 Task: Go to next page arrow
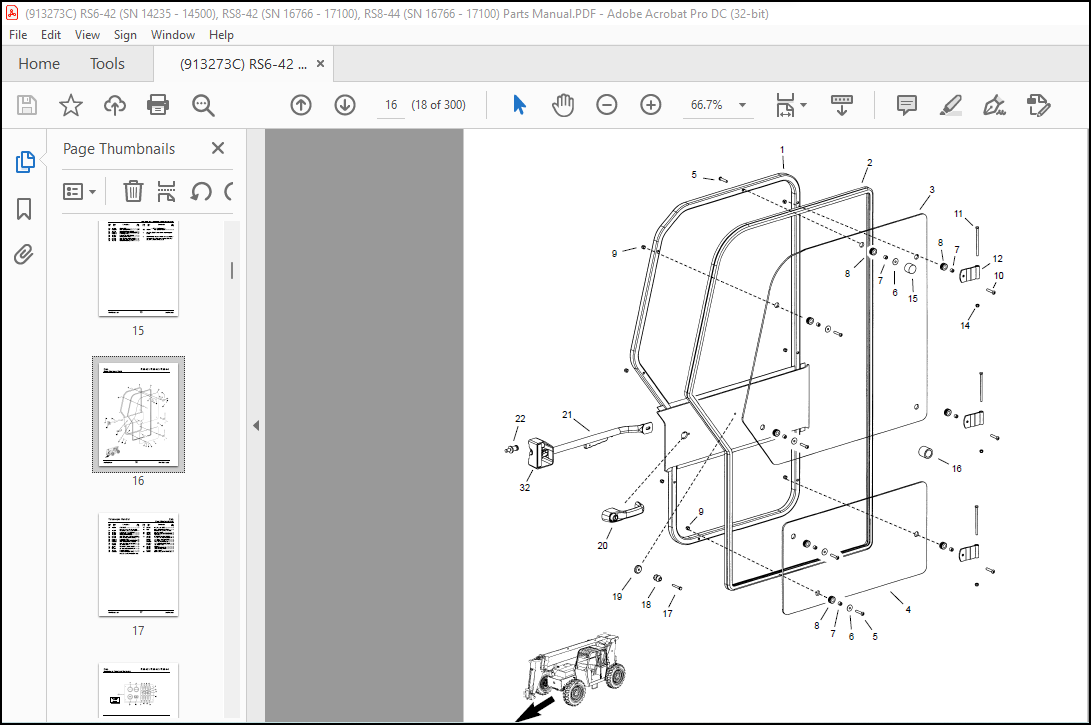pyautogui.click(x=345, y=105)
